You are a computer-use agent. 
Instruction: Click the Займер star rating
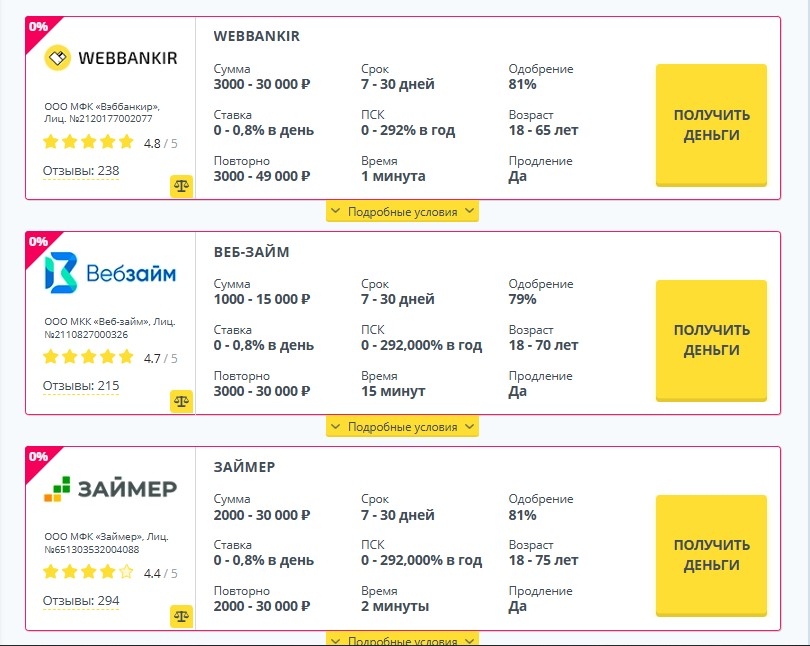point(88,573)
